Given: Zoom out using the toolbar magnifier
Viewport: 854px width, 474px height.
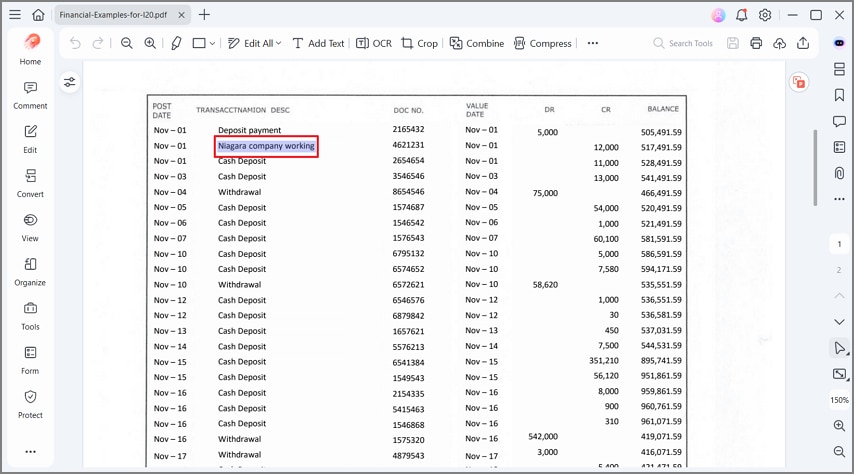Looking at the screenshot, I should [126, 43].
